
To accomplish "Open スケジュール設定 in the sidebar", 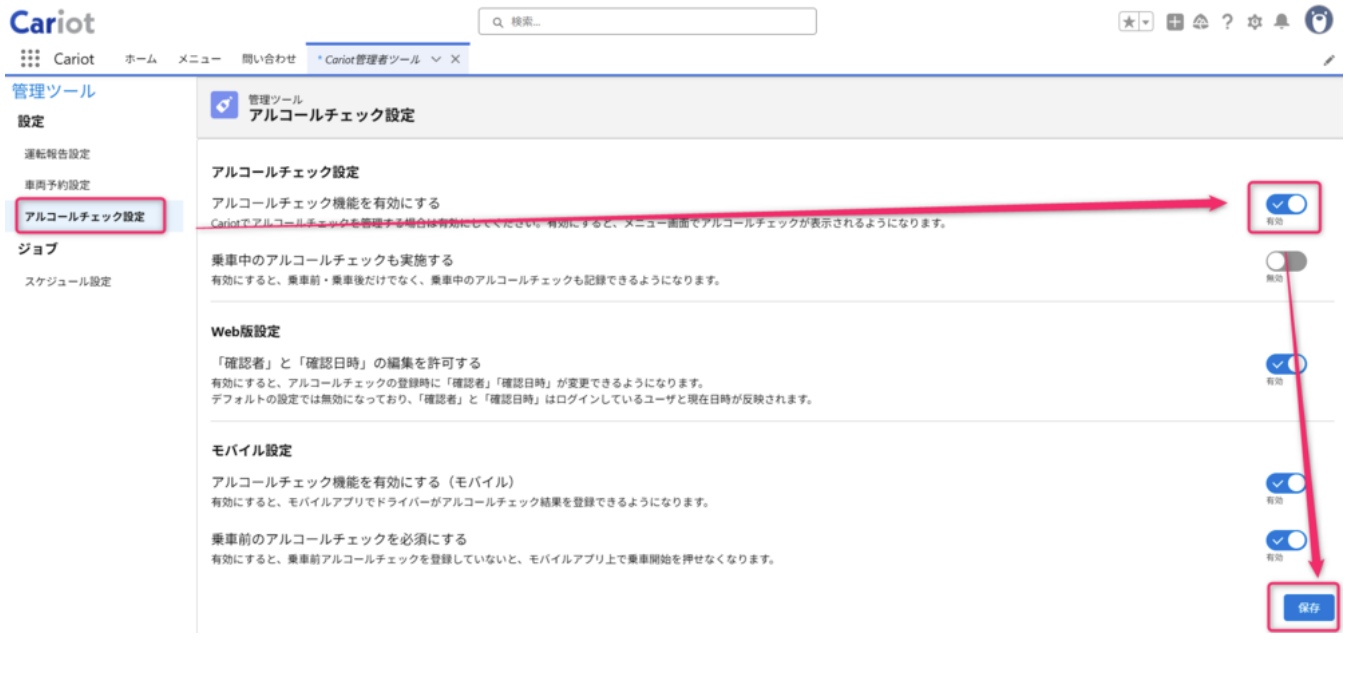I will (x=68, y=281).
